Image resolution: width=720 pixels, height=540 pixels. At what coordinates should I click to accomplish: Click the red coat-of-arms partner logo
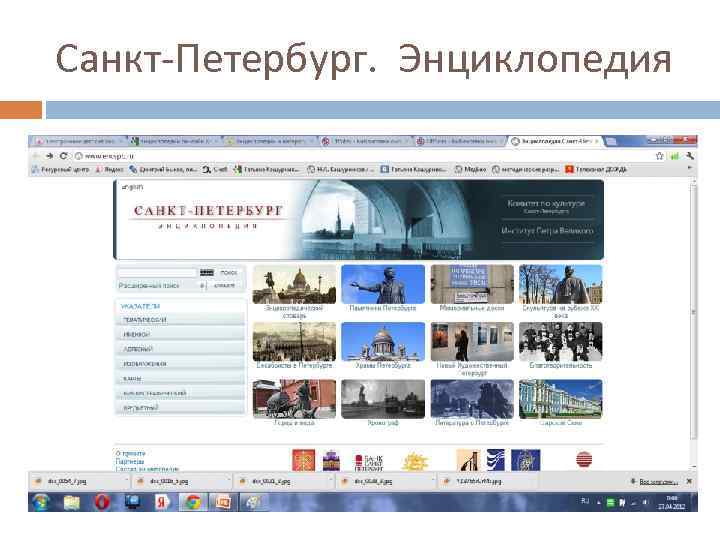(304, 460)
